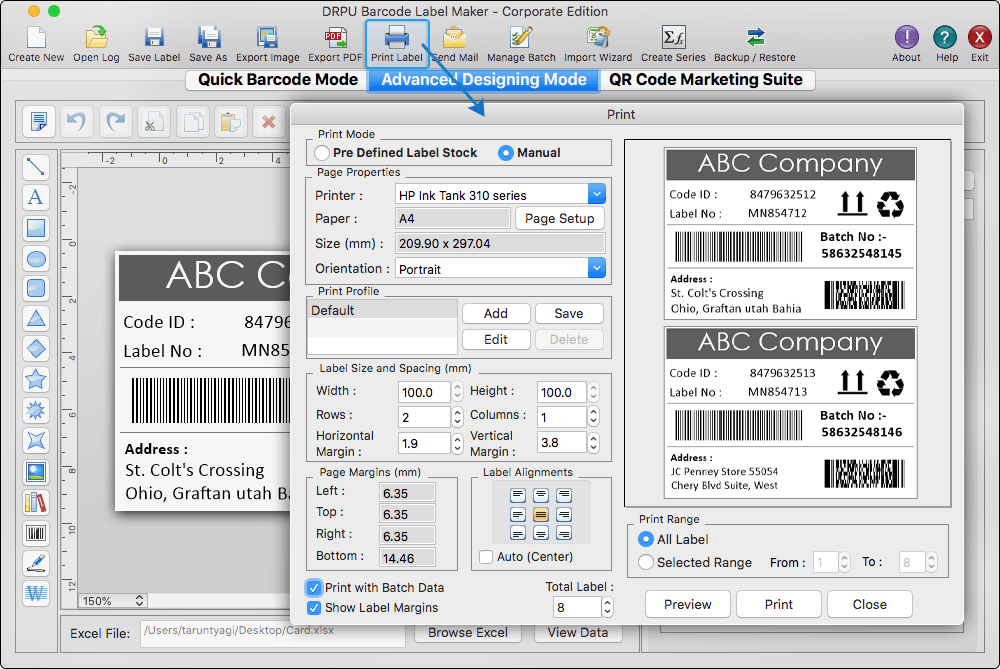Adjust Rows stepper arrows
Screen dimensions: 1000x669
457,416
